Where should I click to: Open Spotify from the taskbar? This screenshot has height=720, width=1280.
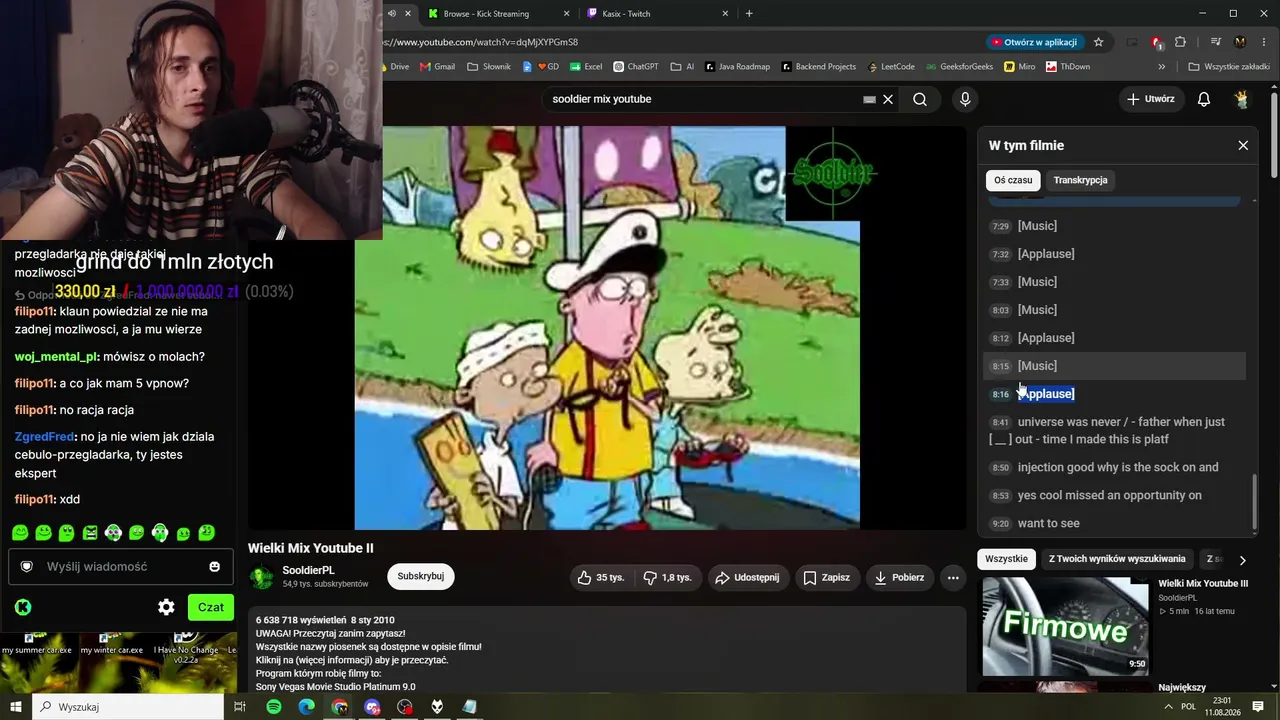click(x=274, y=707)
